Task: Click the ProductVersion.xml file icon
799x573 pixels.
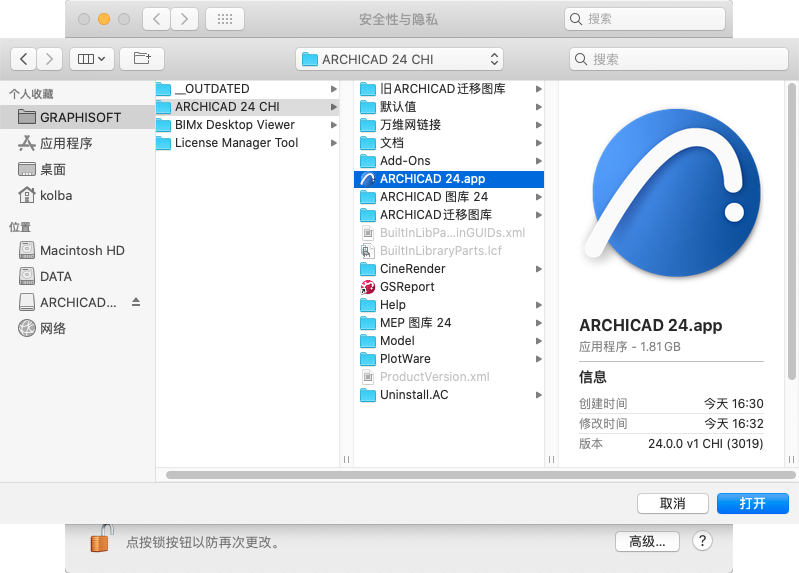Action: (367, 377)
